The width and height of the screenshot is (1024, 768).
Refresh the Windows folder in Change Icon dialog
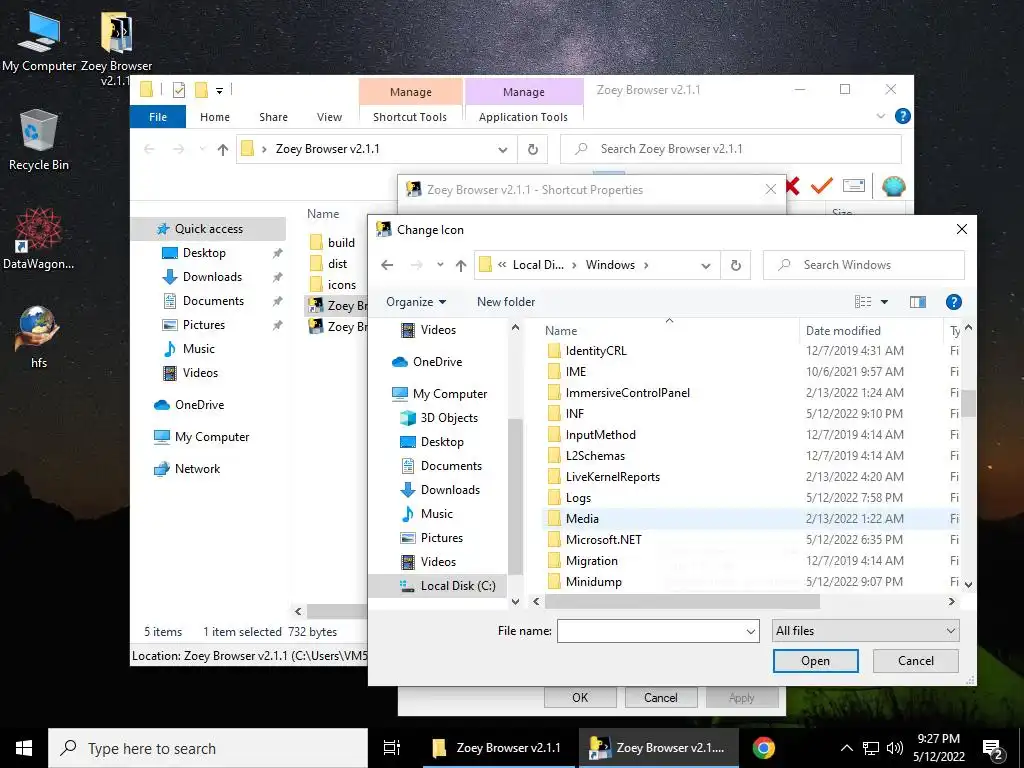(735, 265)
